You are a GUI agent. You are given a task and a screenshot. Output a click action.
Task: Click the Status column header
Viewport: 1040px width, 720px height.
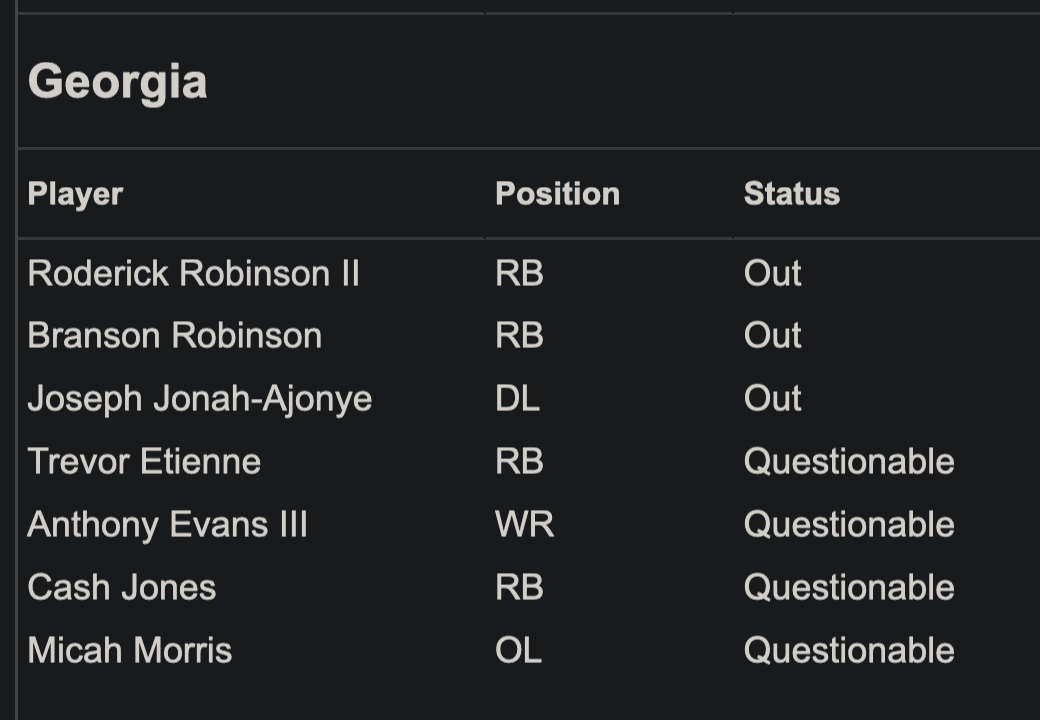791,193
